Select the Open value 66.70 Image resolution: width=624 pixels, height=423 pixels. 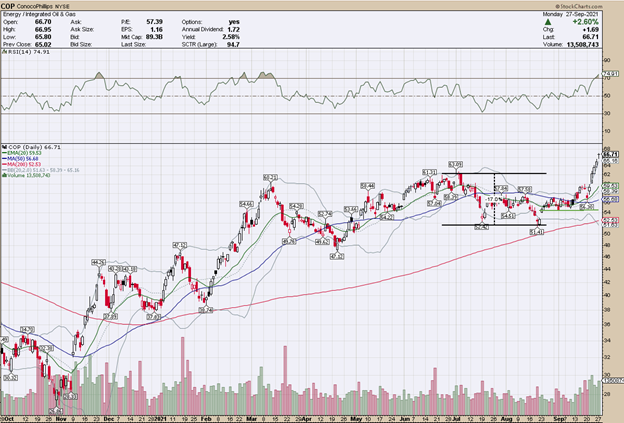click(43, 22)
